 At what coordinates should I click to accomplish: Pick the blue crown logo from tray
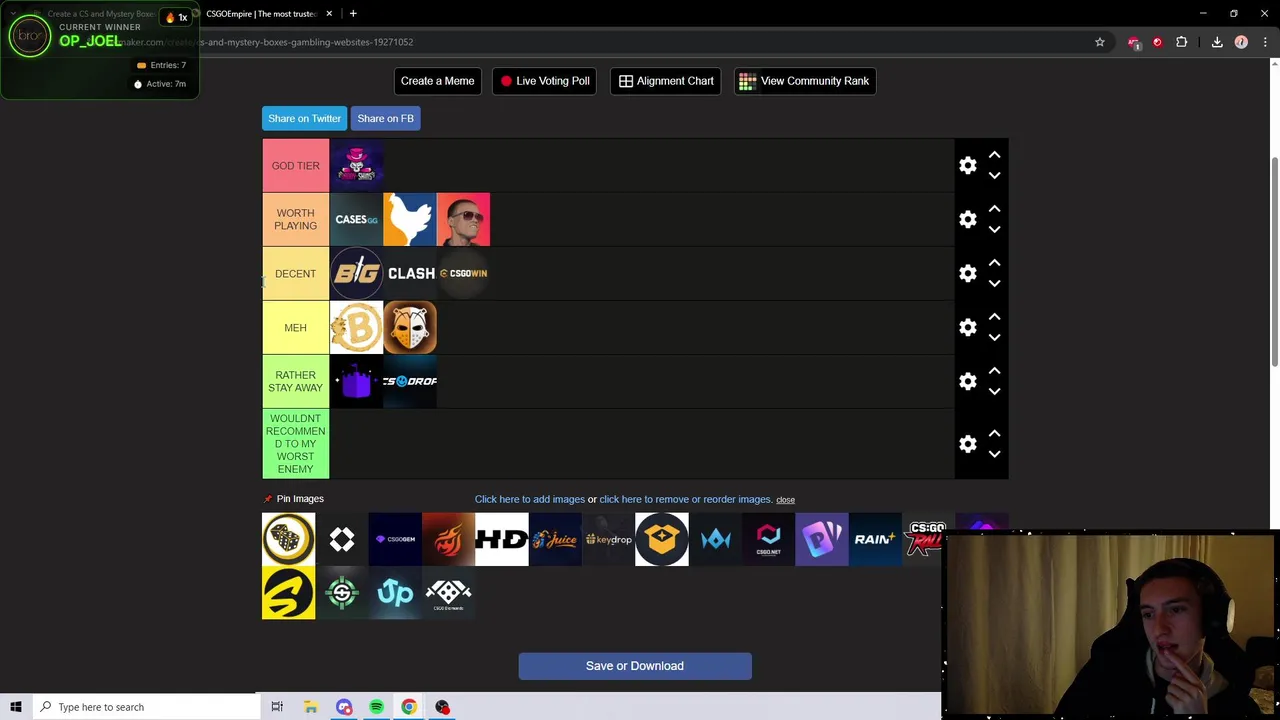coord(715,539)
